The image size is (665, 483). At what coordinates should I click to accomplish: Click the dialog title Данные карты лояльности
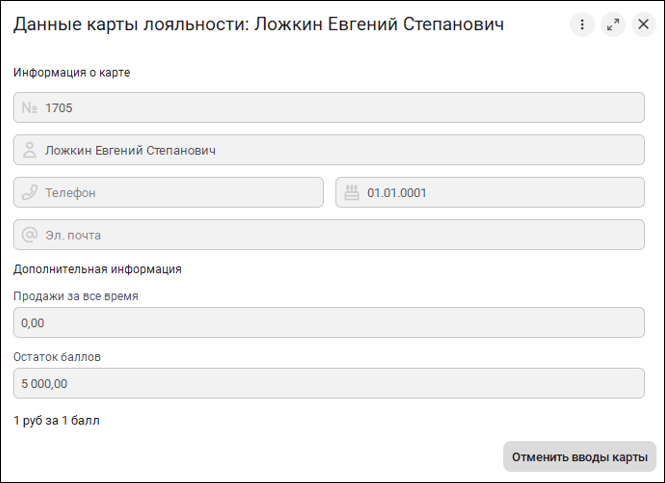[258, 25]
